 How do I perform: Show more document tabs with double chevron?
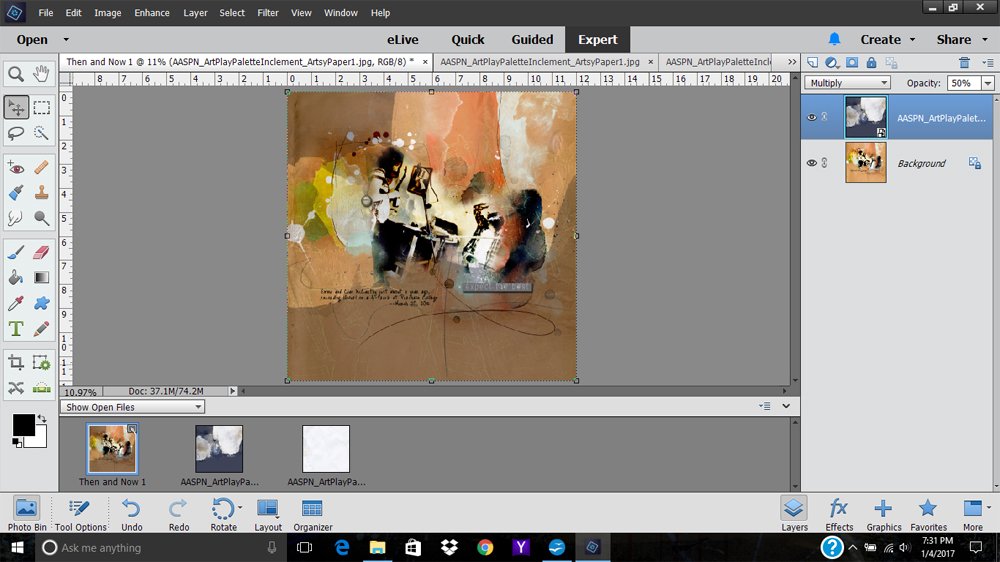click(791, 62)
